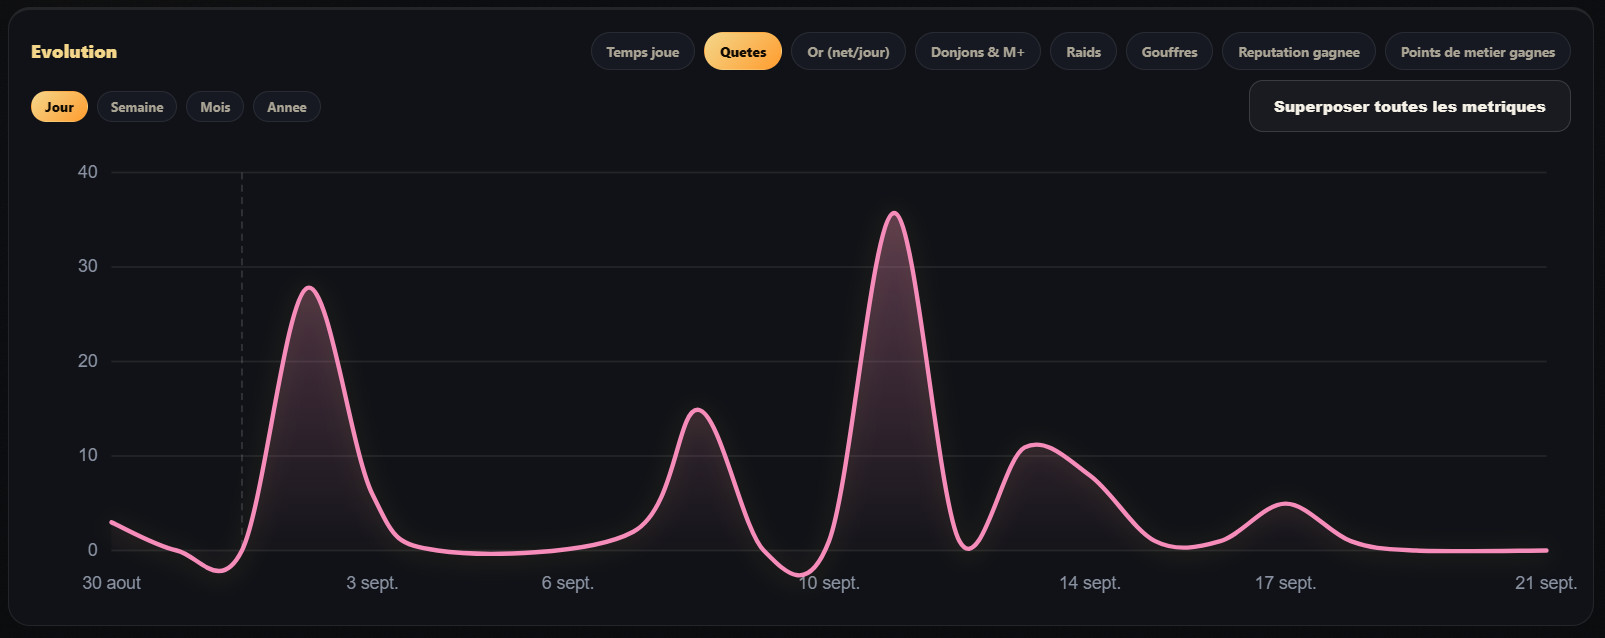
Task: Click the 3 sept. axis label
Action: 372,583
